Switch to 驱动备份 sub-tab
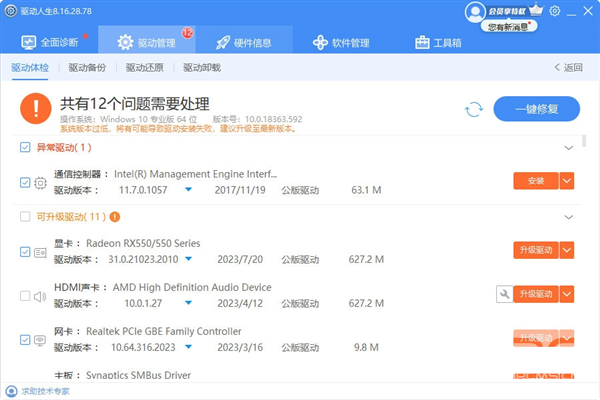The image size is (600, 400). click(87, 68)
